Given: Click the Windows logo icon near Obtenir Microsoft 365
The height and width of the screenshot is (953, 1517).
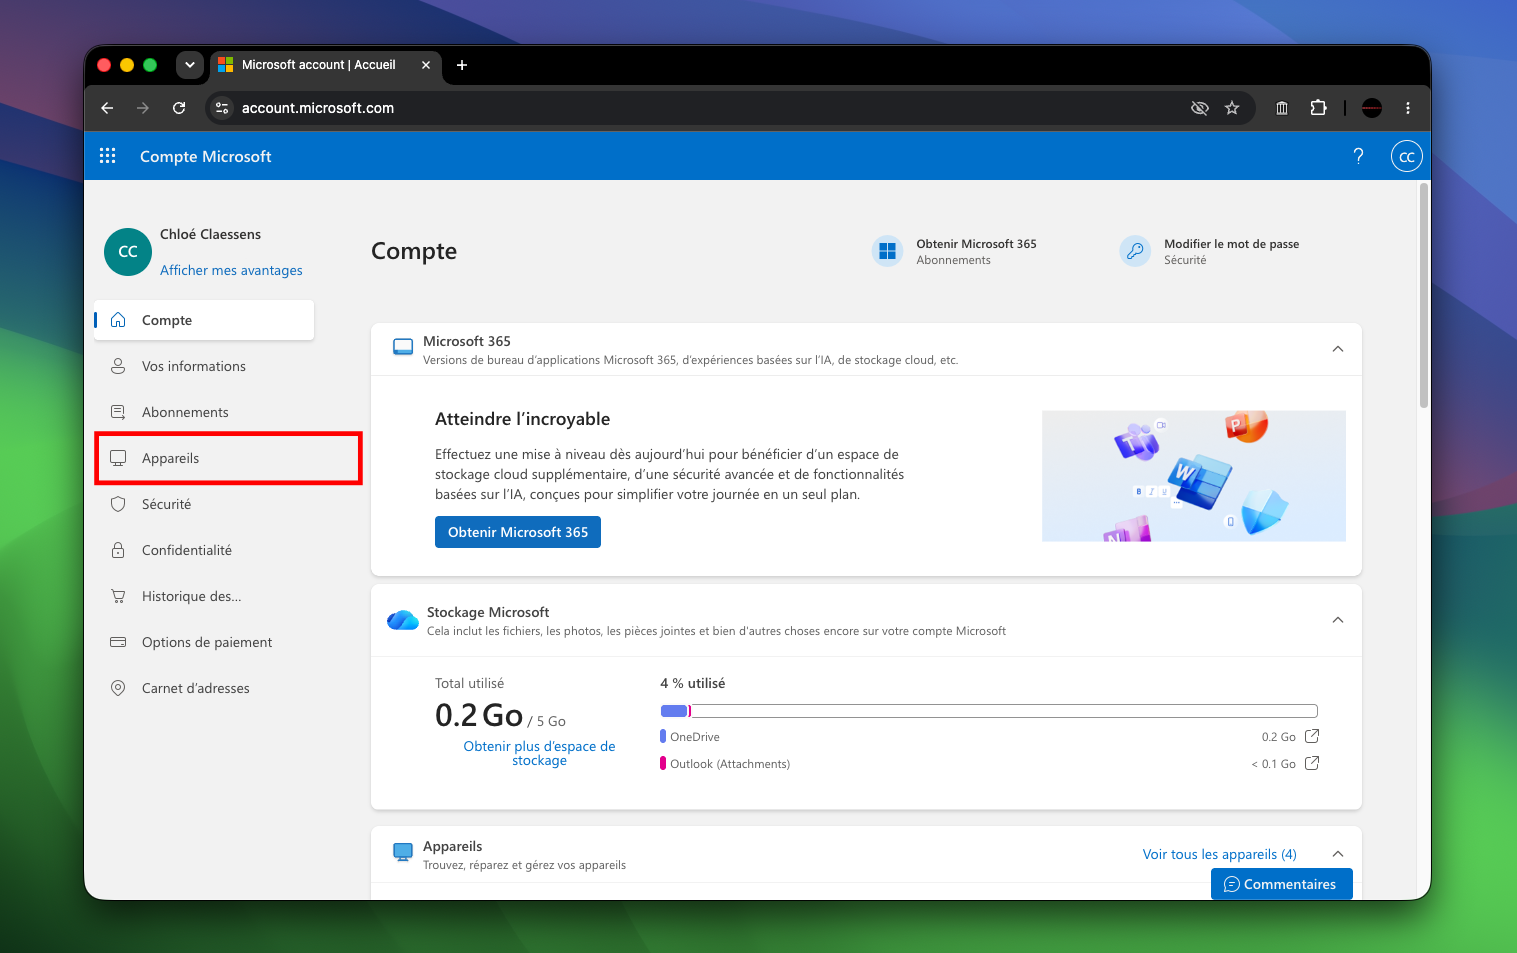Looking at the screenshot, I should pos(887,251).
